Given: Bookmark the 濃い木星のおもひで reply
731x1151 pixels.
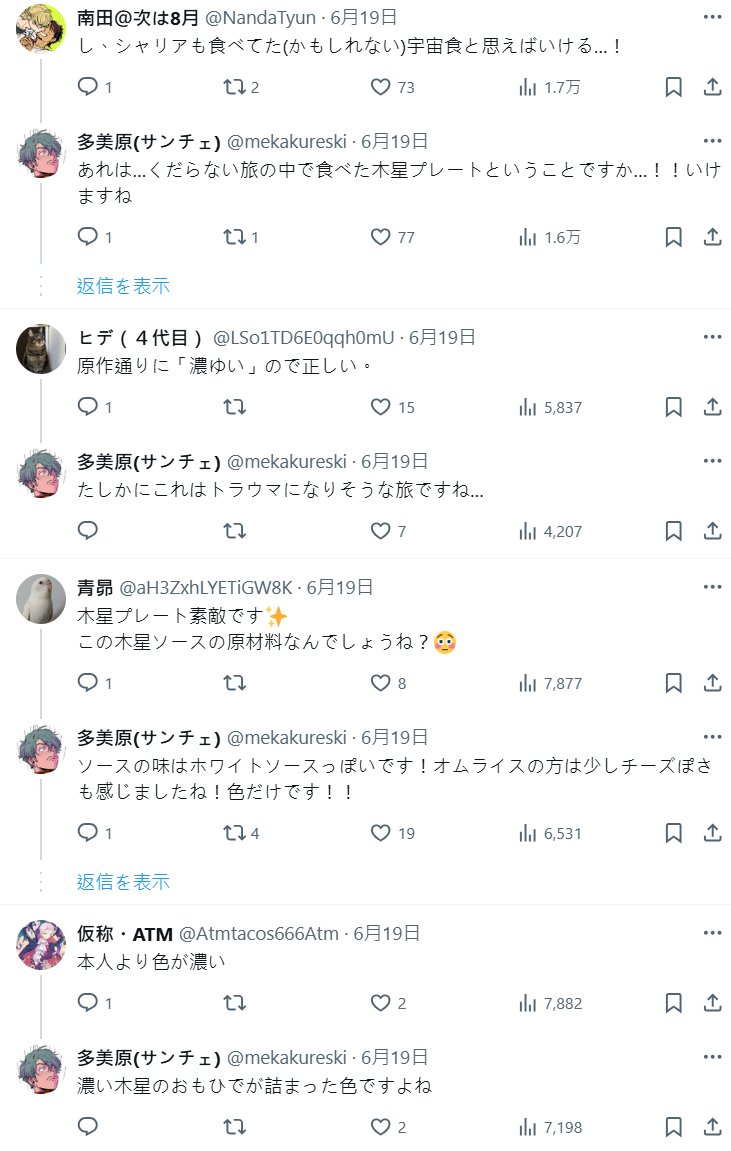Looking at the screenshot, I should tap(674, 1127).
